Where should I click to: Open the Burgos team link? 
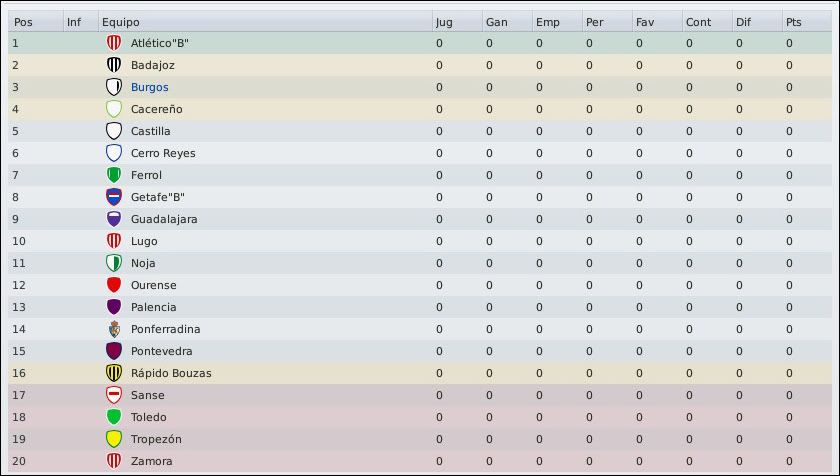149,87
